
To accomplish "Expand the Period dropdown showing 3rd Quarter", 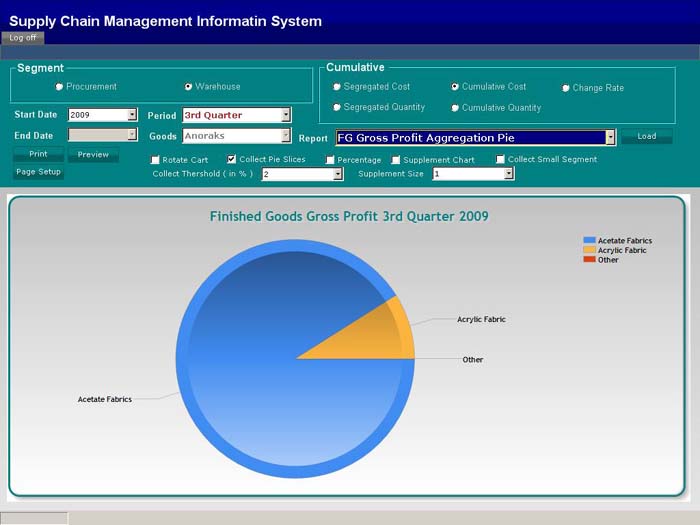I will 286,115.
